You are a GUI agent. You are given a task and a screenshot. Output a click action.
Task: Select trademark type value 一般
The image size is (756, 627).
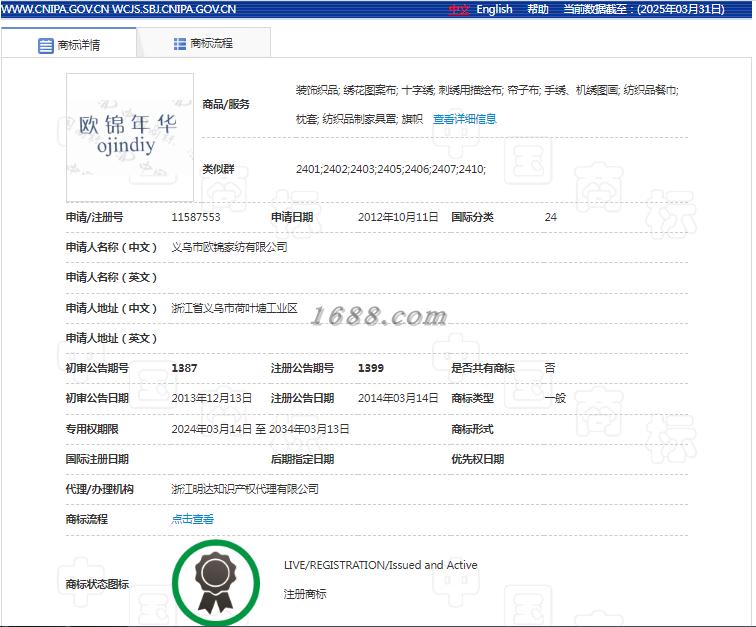point(555,398)
